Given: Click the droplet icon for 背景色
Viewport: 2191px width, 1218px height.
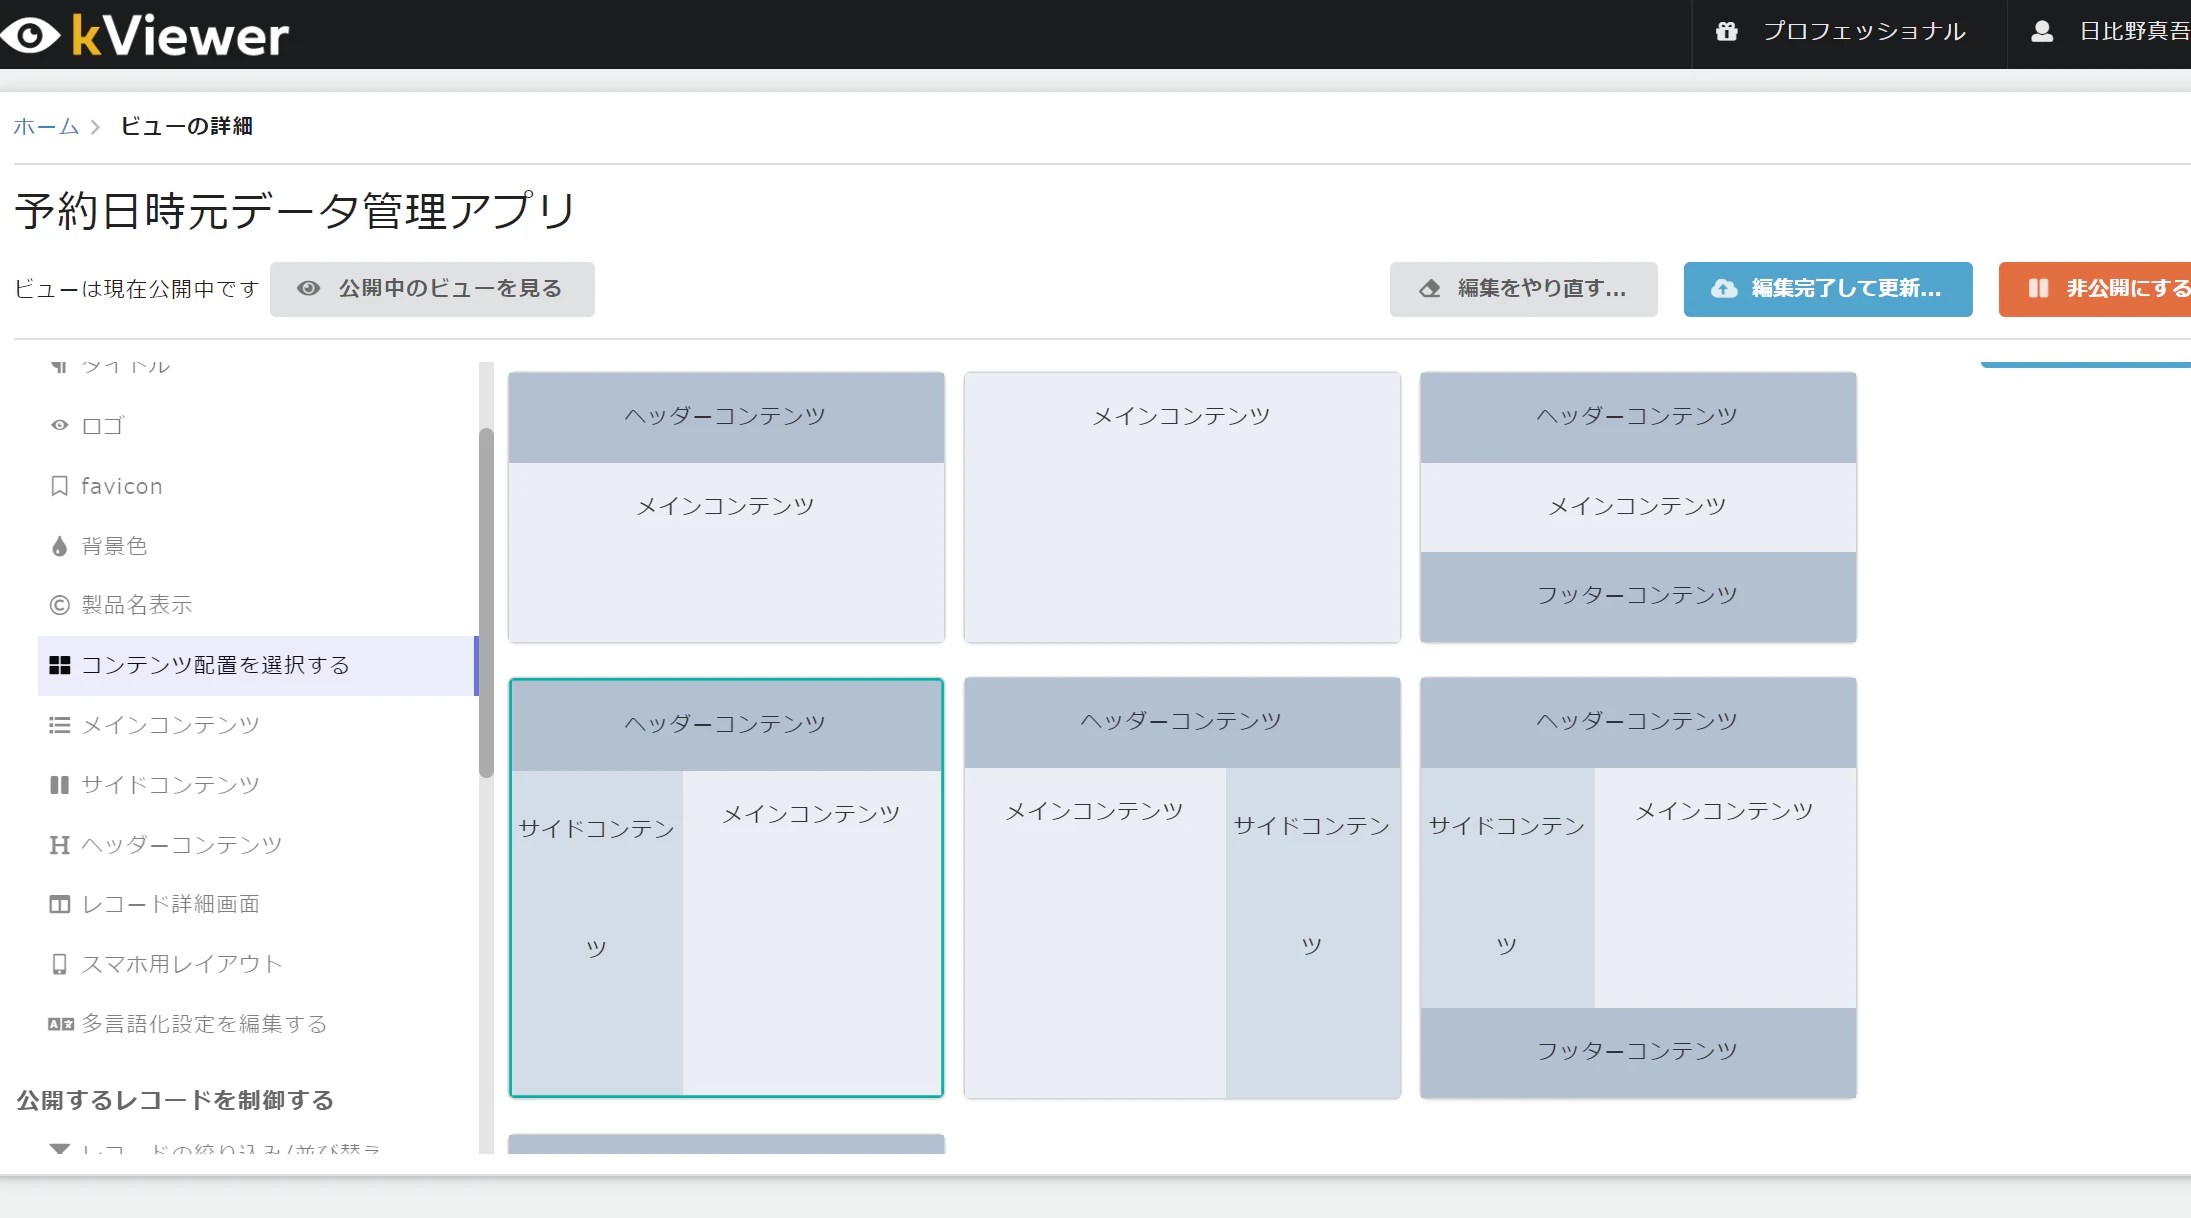Looking at the screenshot, I should (60, 546).
